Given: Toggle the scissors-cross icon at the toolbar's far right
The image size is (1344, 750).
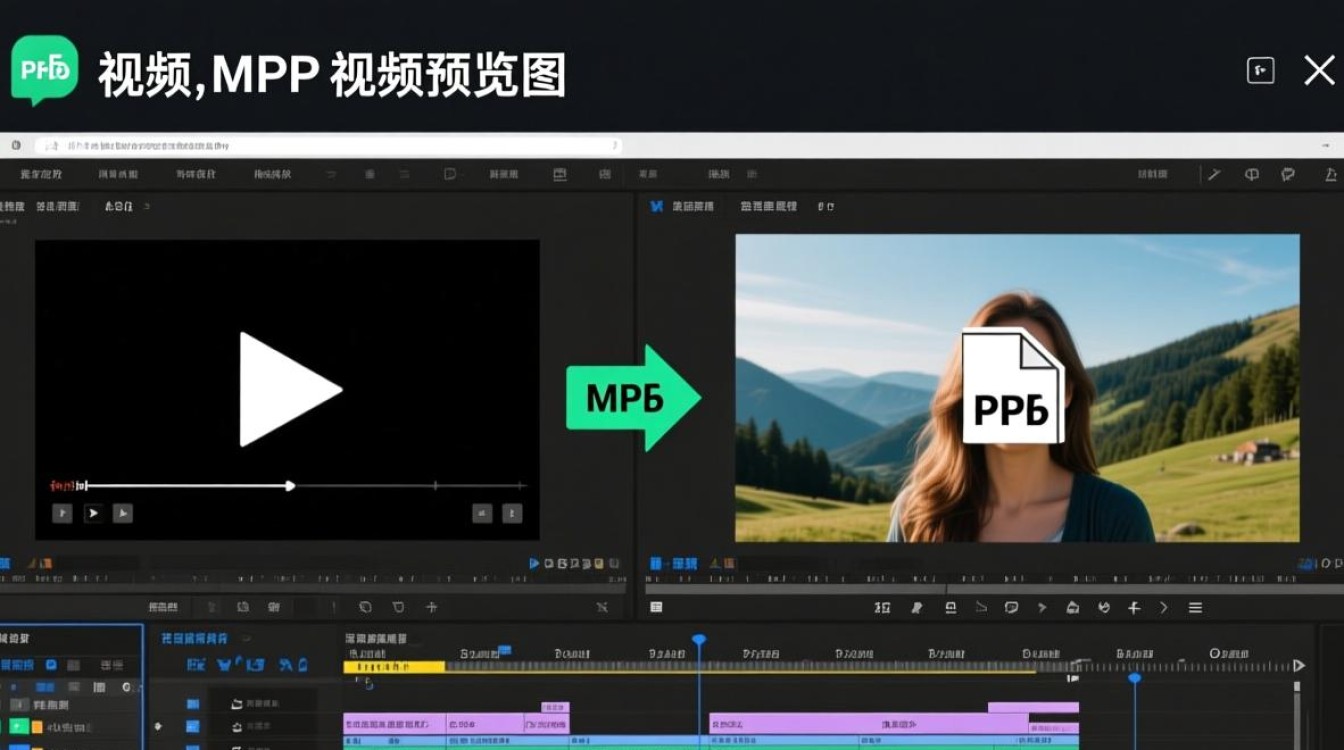Looking at the screenshot, I should pos(603,607).
